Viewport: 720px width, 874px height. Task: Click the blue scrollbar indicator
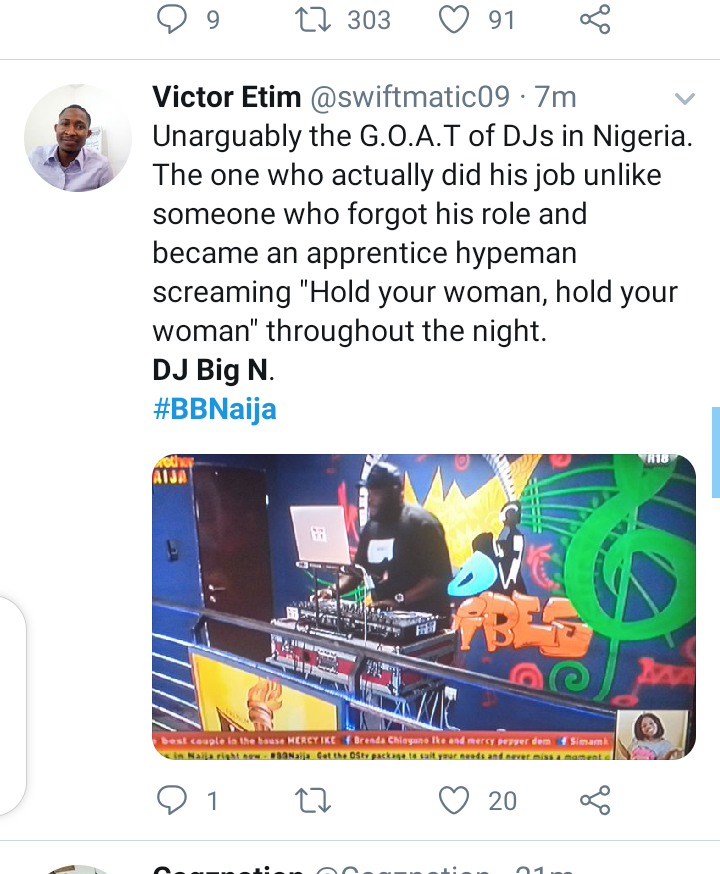click(716, 452)
